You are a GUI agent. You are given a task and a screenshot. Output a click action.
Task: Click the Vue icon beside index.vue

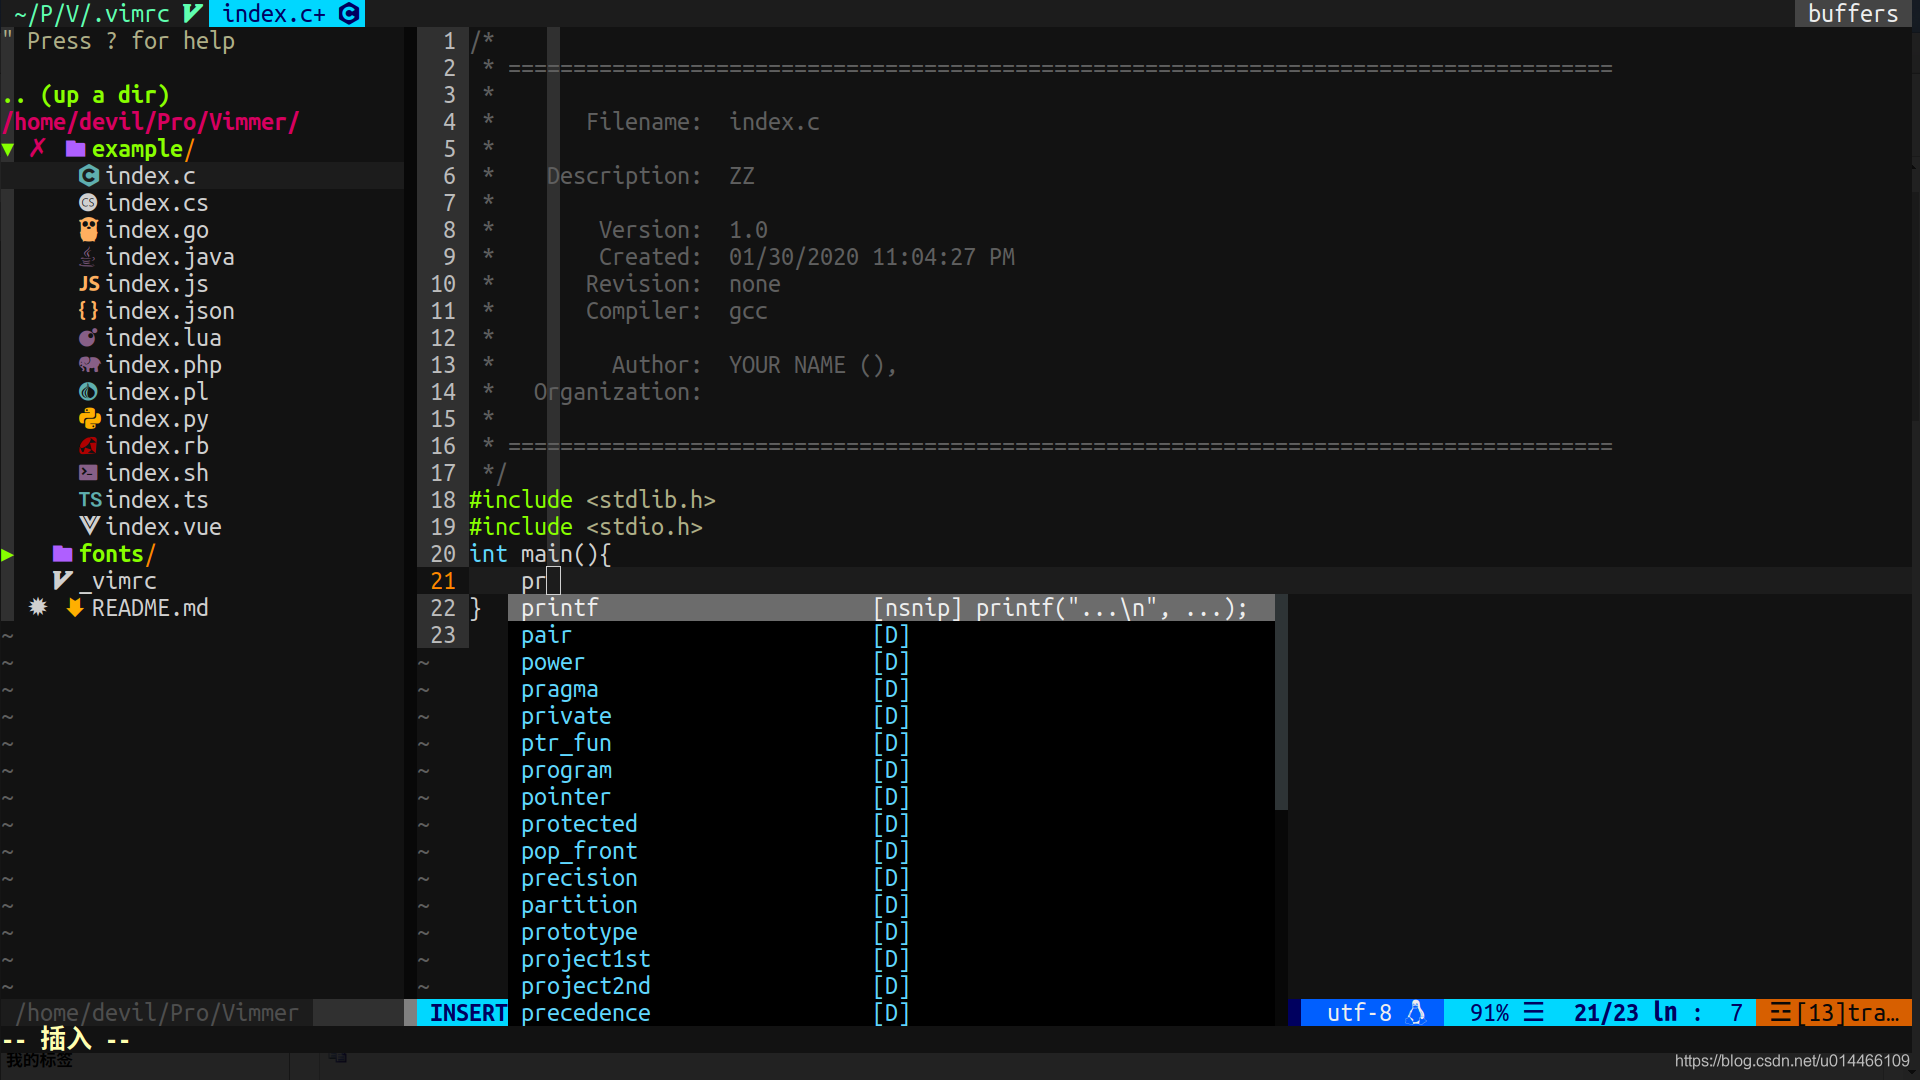click(89, 527)
